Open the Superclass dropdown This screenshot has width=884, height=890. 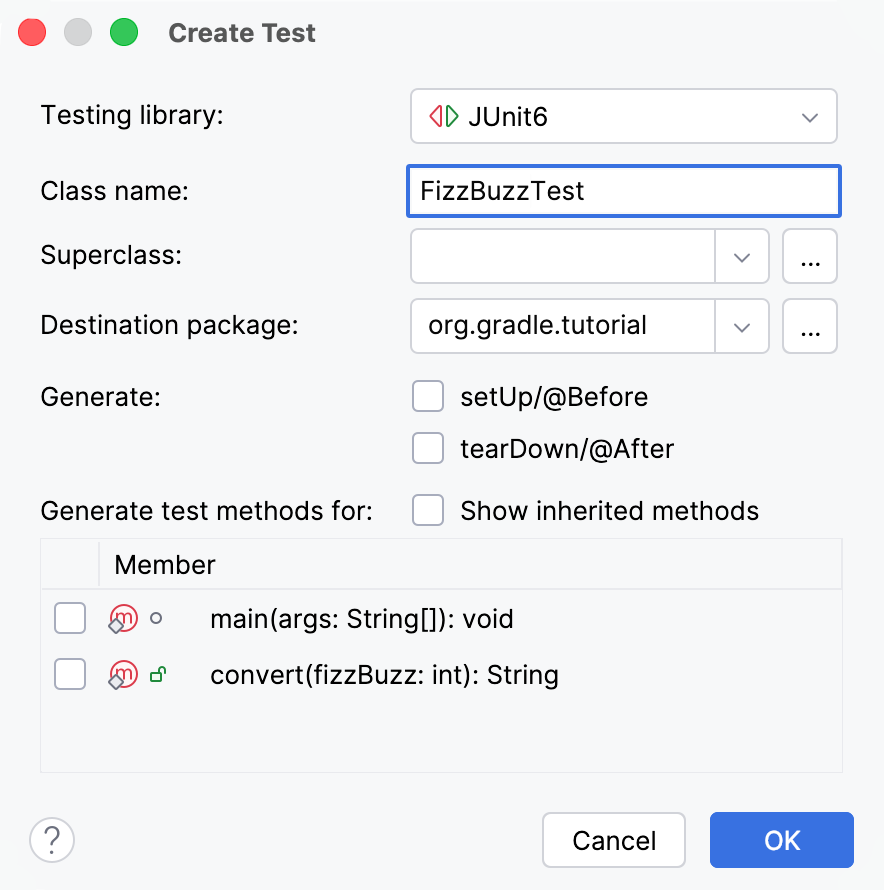coord(742,256)
